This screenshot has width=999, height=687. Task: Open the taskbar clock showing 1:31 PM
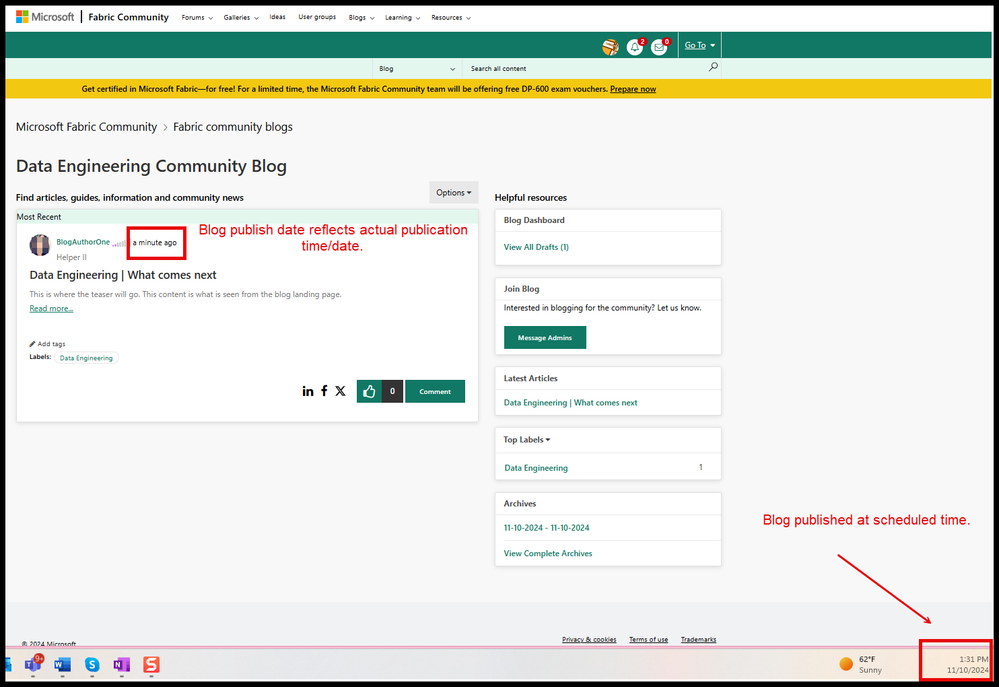click(967, 664)
